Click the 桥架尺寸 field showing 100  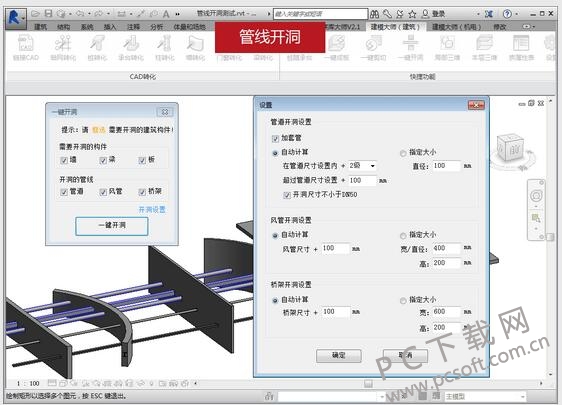click(335, 312)
